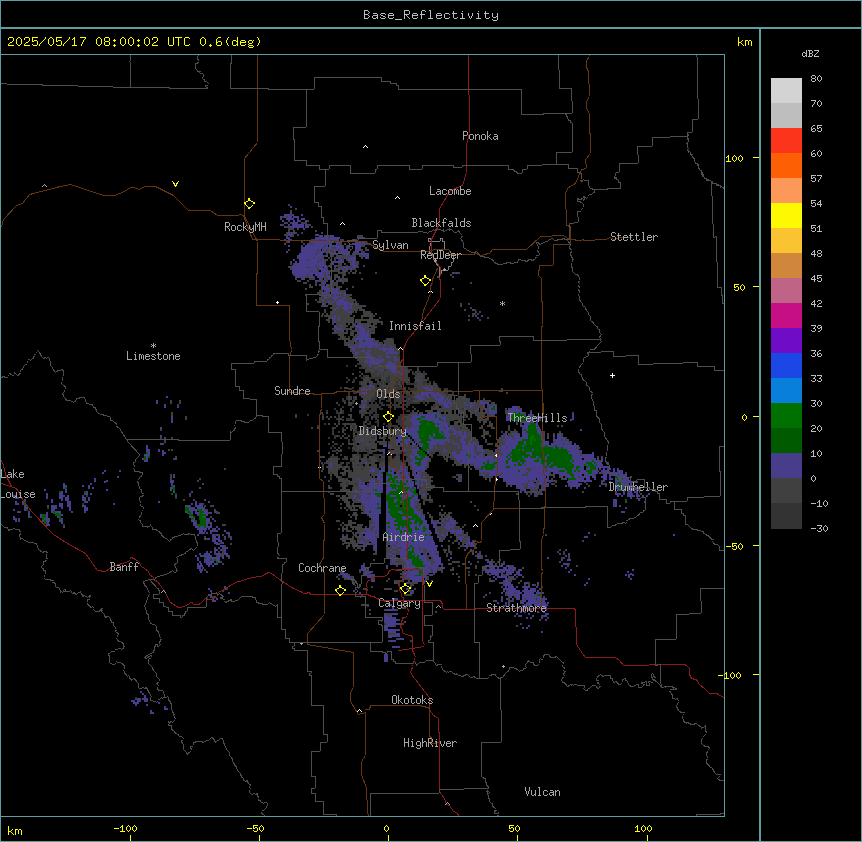Click the green echo cell over ThreeHills
Image resolution: width=862 pixels, height=842 pixels.
click(531, 444)
